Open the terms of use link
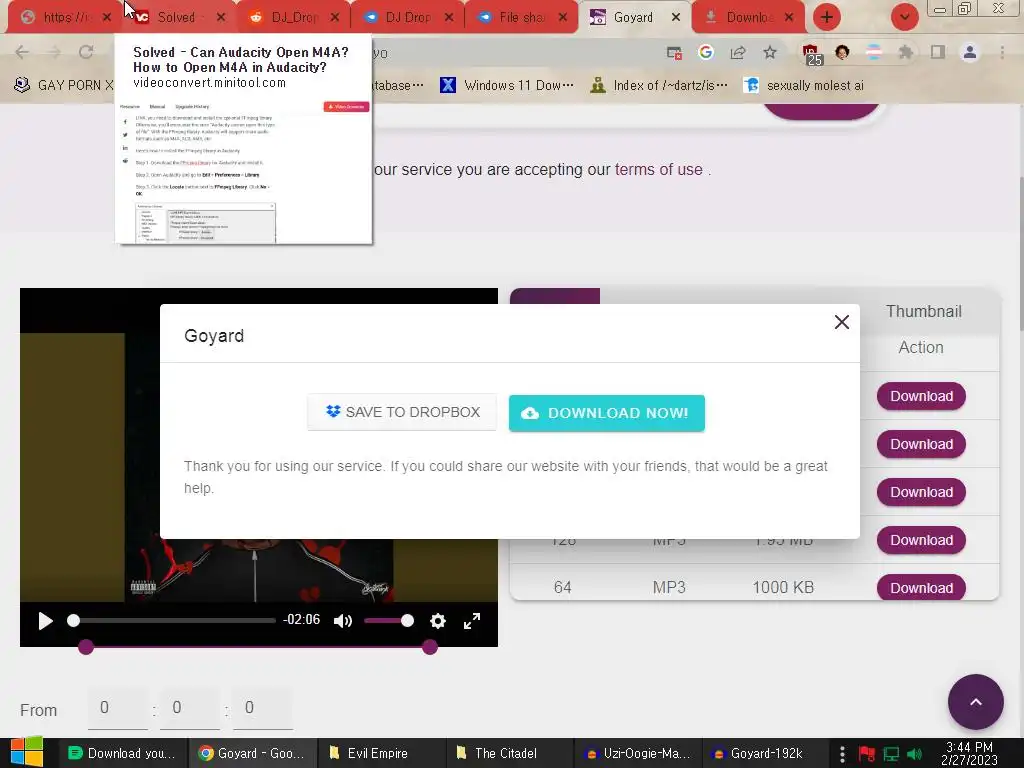Screen dimensions: 1024x768 point(658,169)
